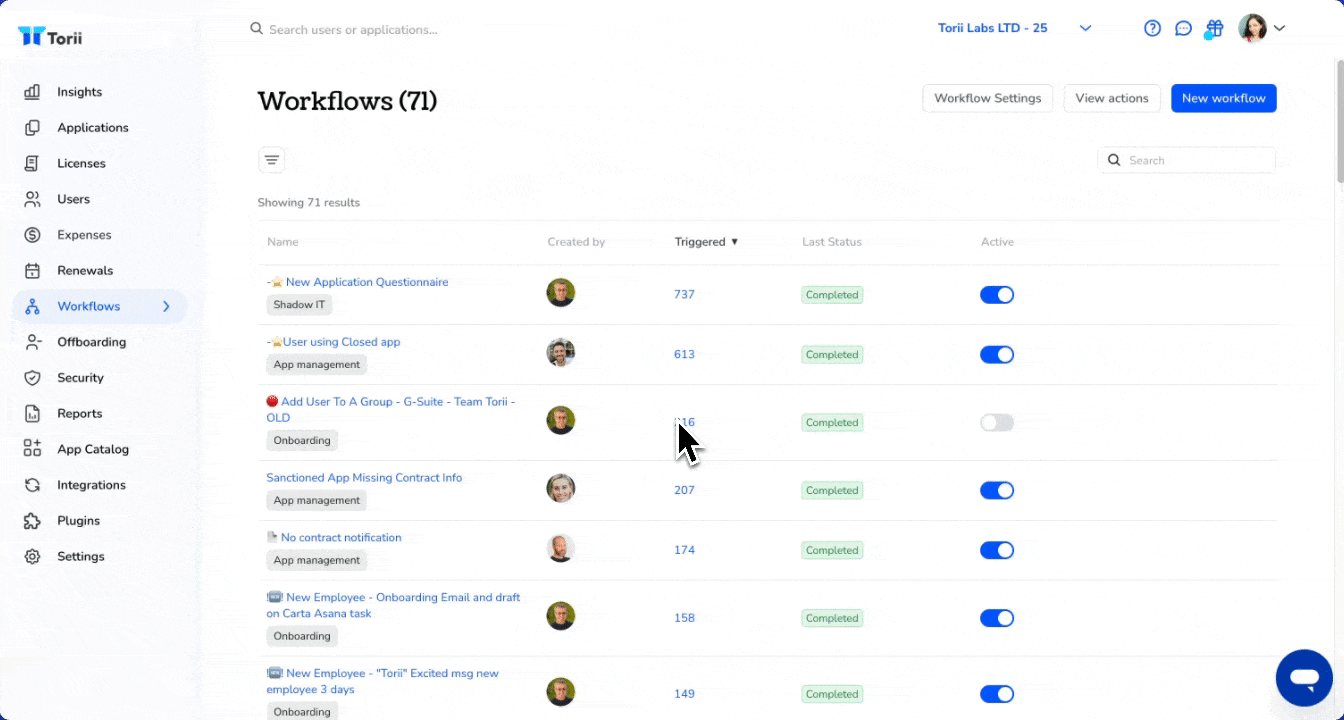Open the Applications sidebar item
Screen dimensions: 1344x720
click(93, 128)
